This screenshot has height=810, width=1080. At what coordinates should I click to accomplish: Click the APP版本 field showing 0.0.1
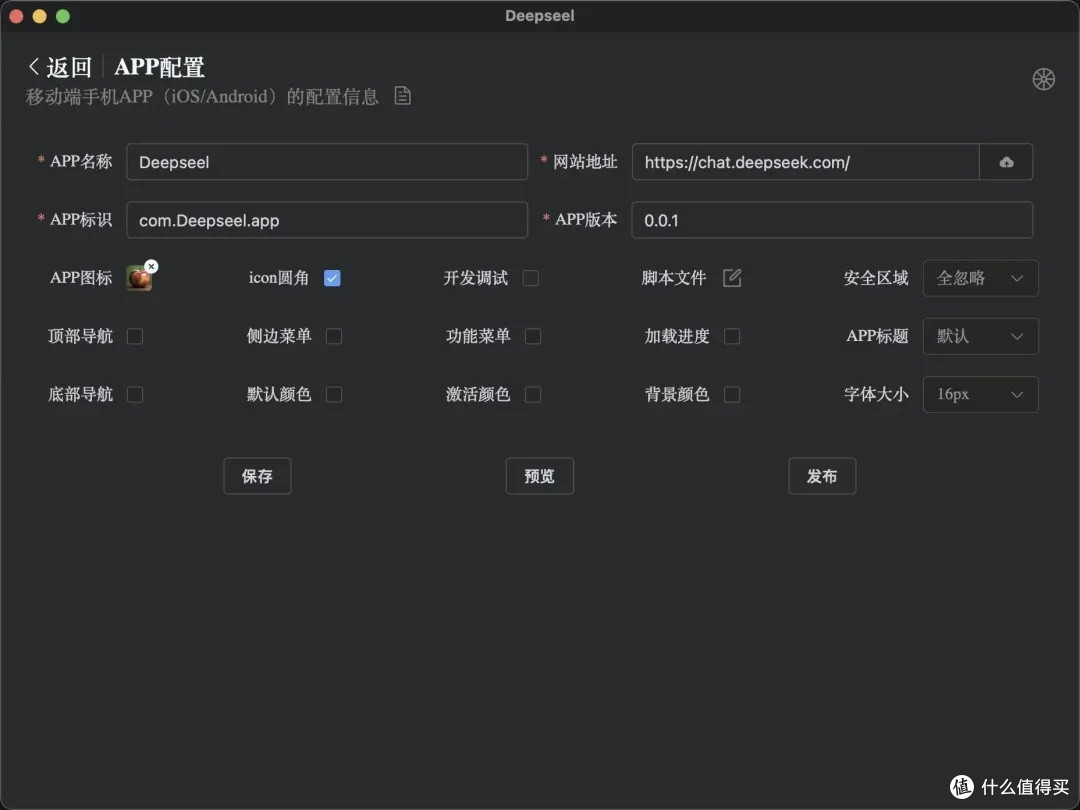(832, 220)
